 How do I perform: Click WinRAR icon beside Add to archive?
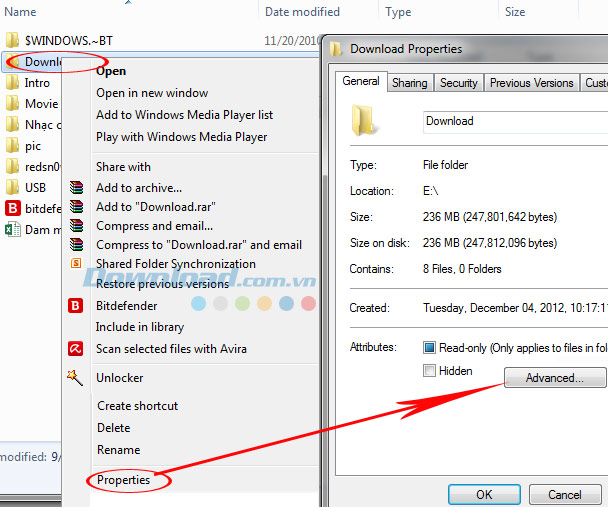coord(76,188)
